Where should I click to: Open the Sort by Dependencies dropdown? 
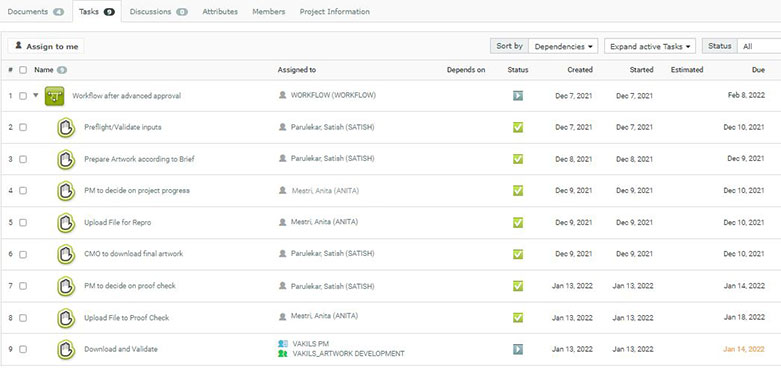coord(563,46)
